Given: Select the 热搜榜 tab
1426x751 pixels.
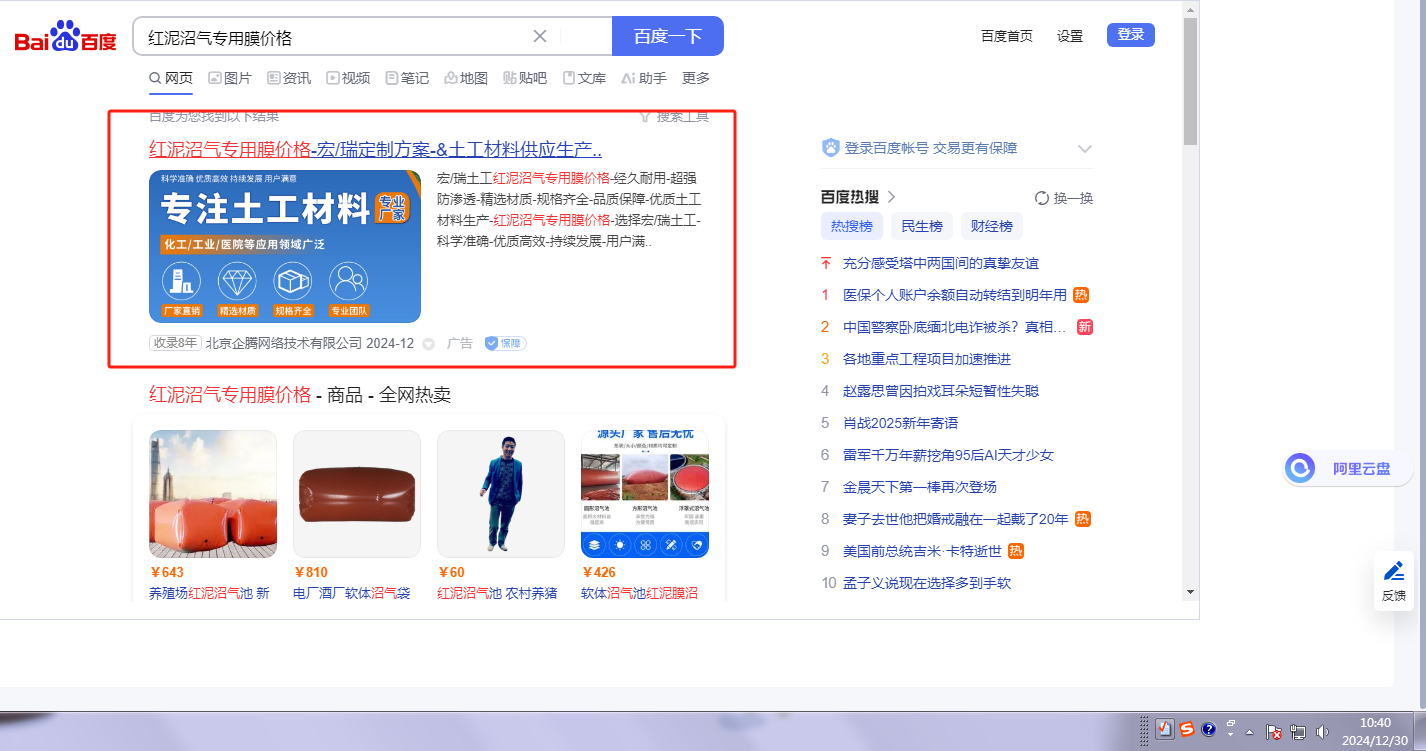Looking at the screenshot, I should [852, 226].
